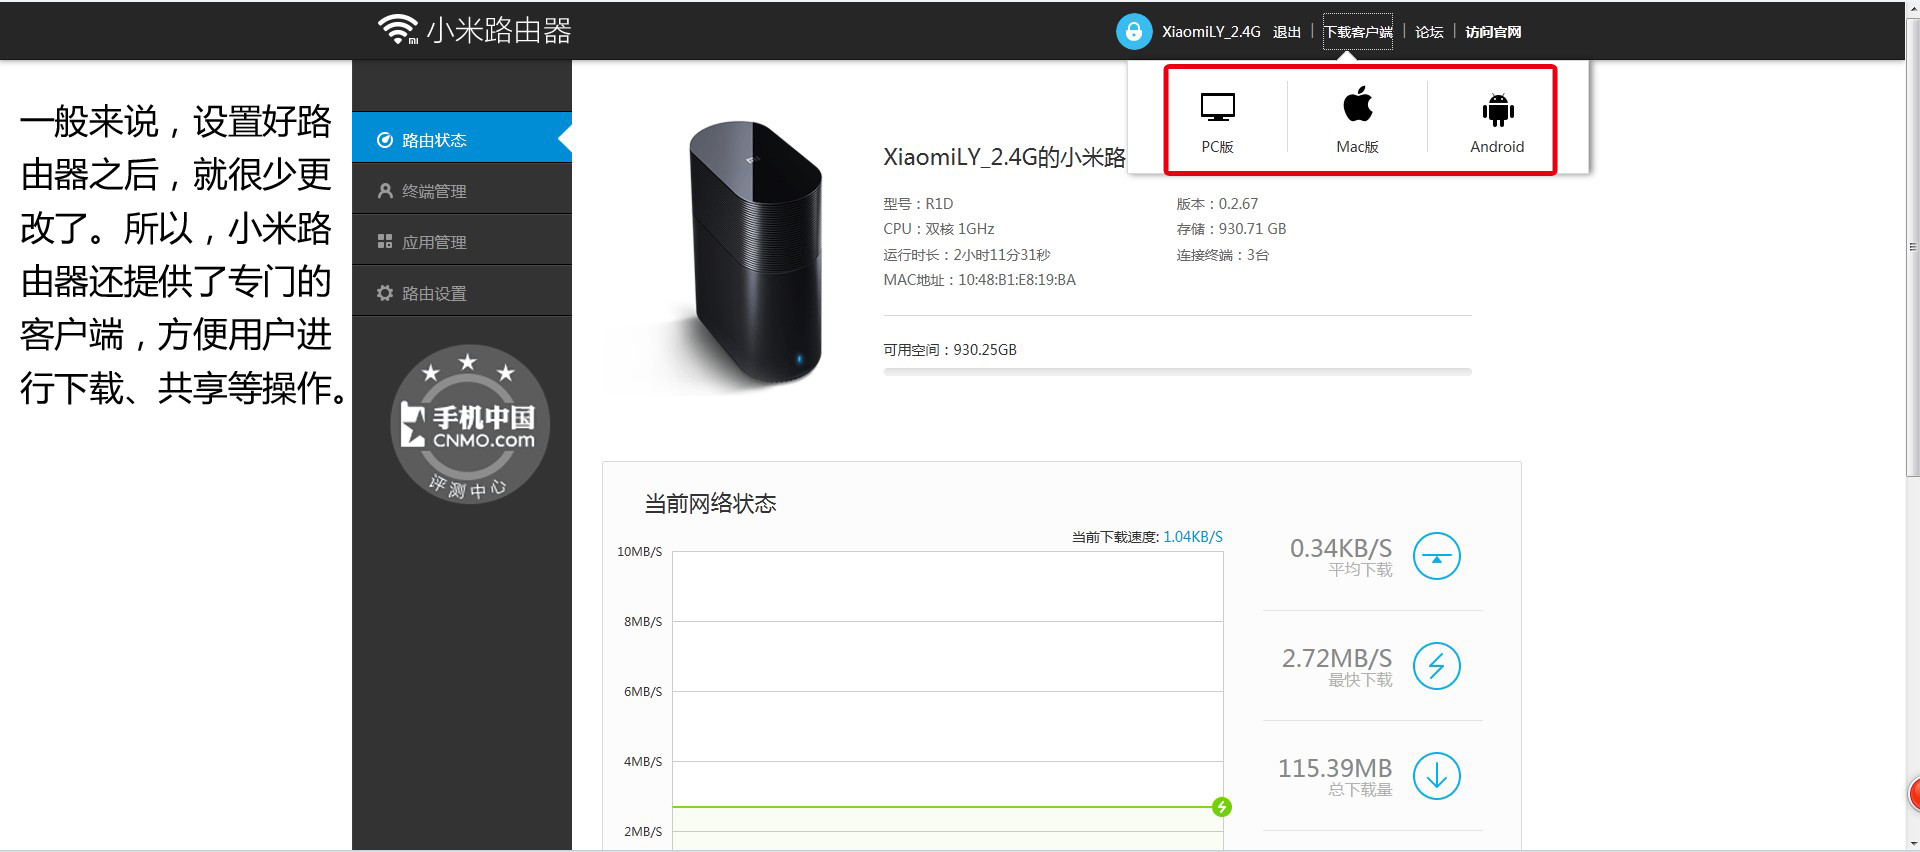Image resolution: width=1920 pixels, height=852 pixels.
Task: Click the 应用管理 grid icon
Action: 384,242
